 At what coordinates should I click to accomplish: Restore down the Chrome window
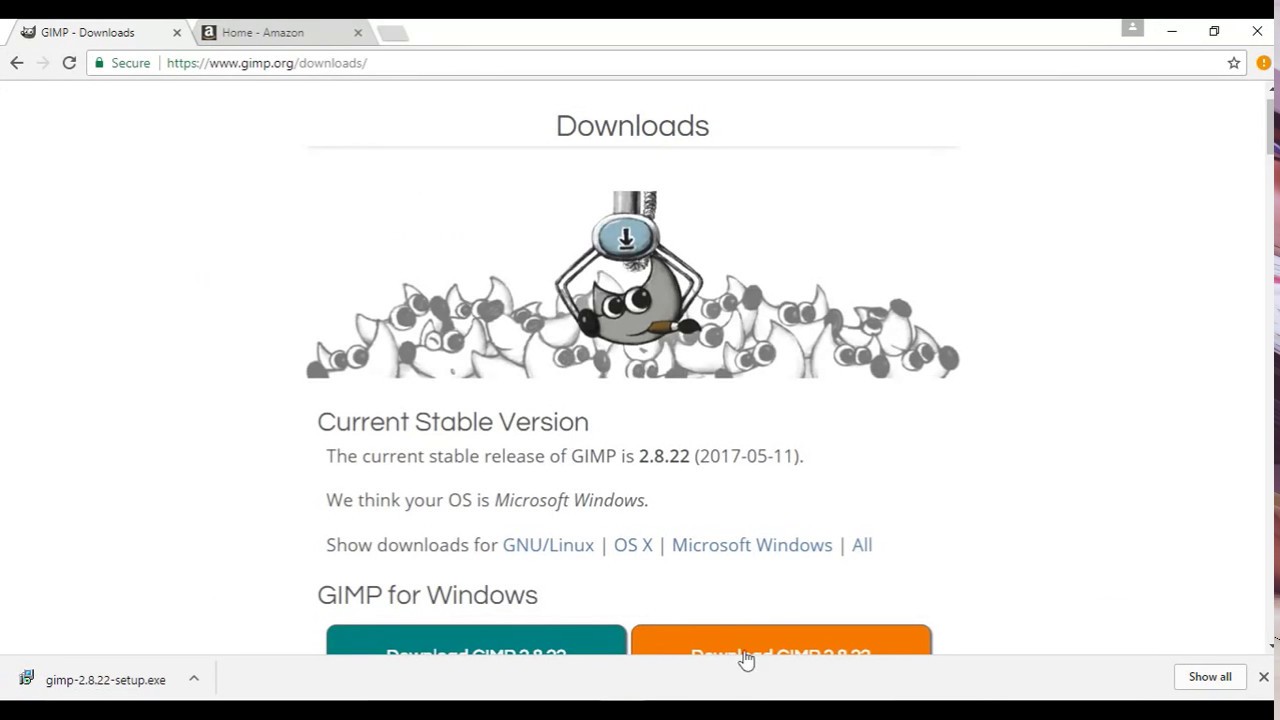1214,32
